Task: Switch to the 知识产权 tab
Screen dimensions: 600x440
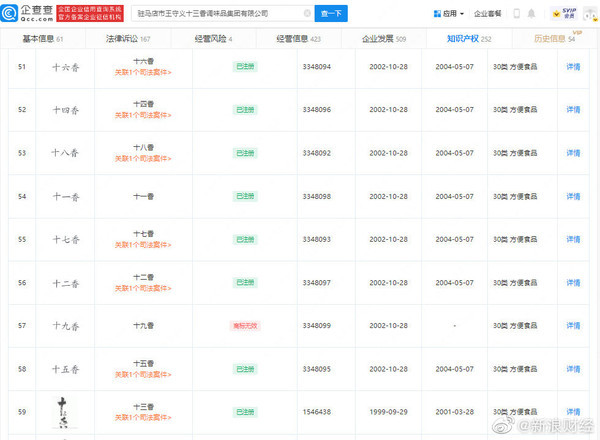Action: tap(469, 39)
